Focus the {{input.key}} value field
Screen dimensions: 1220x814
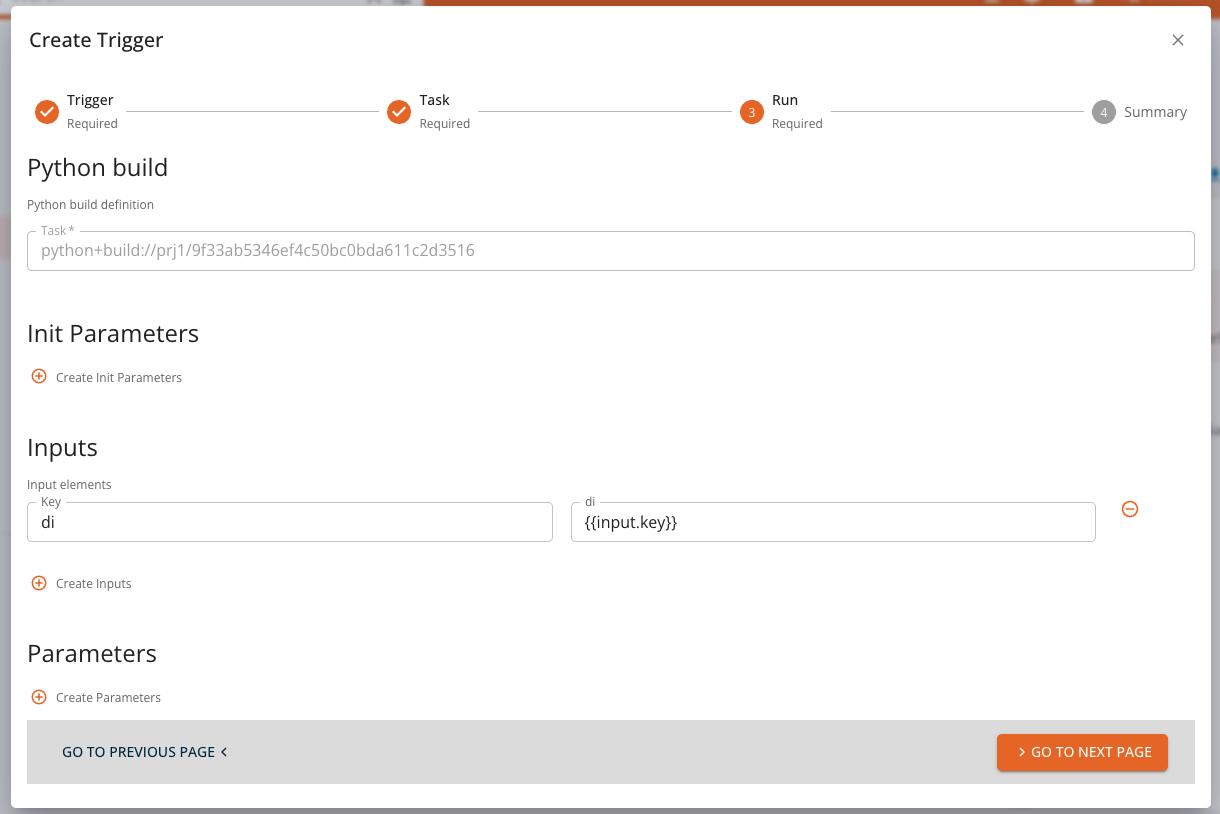[833, 522]
